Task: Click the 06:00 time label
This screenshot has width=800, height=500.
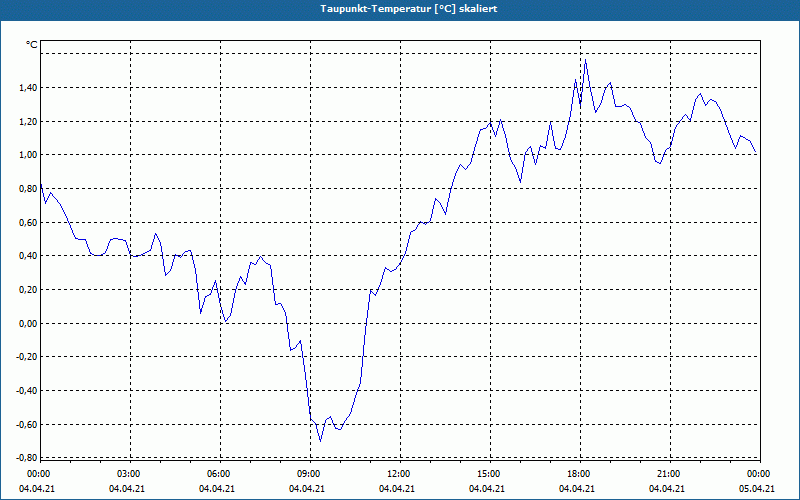Action: tap(220, 474)
